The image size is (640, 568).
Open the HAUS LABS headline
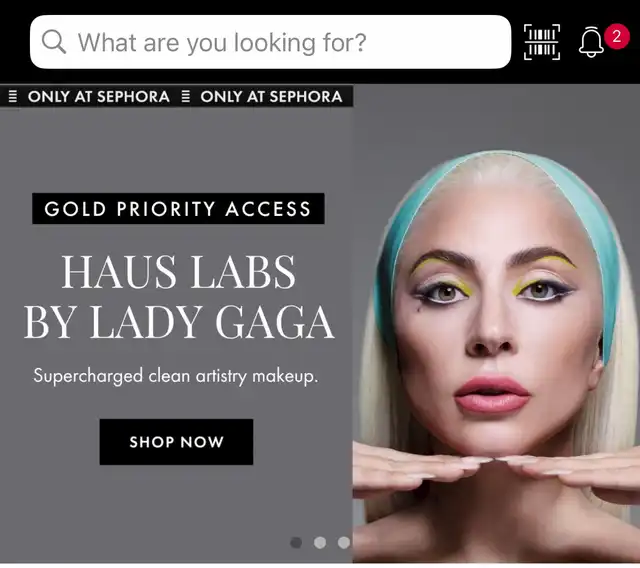(x=178, y=272)
